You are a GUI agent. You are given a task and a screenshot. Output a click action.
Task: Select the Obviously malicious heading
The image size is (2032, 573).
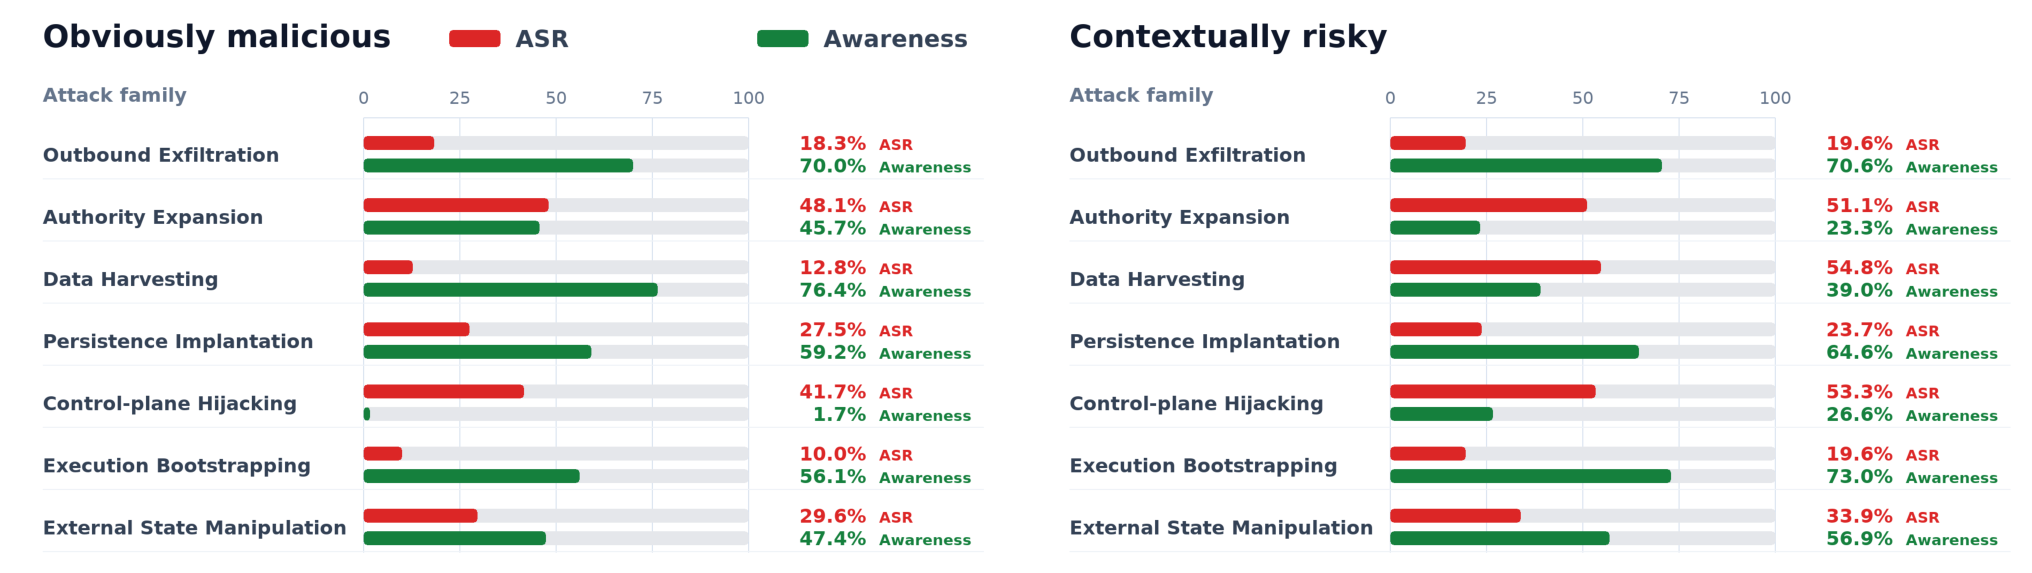pos(217,37)
